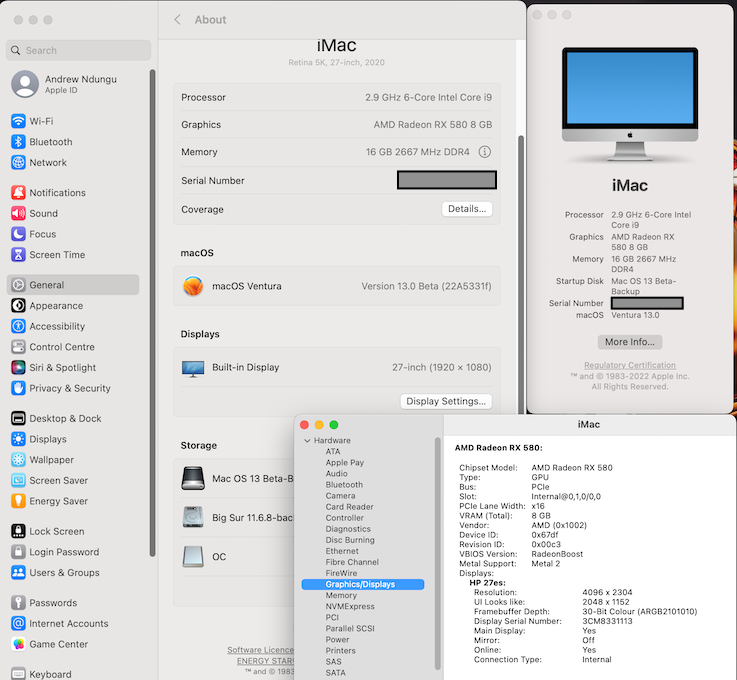Open Screen Saver icon
The height and width of the screenshot is (680, 737).
[x=18, y=480]
